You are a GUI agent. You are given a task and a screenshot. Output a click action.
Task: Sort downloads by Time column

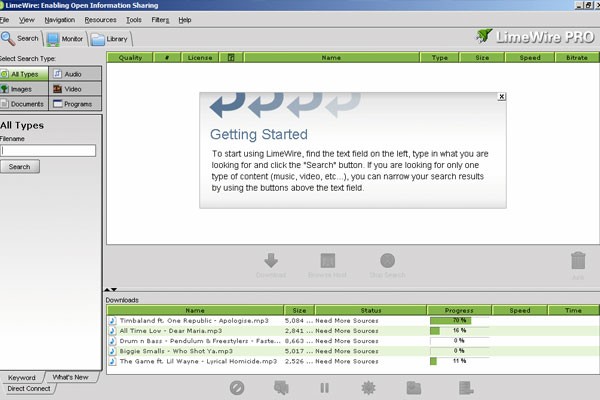click(x=573, y=310)
